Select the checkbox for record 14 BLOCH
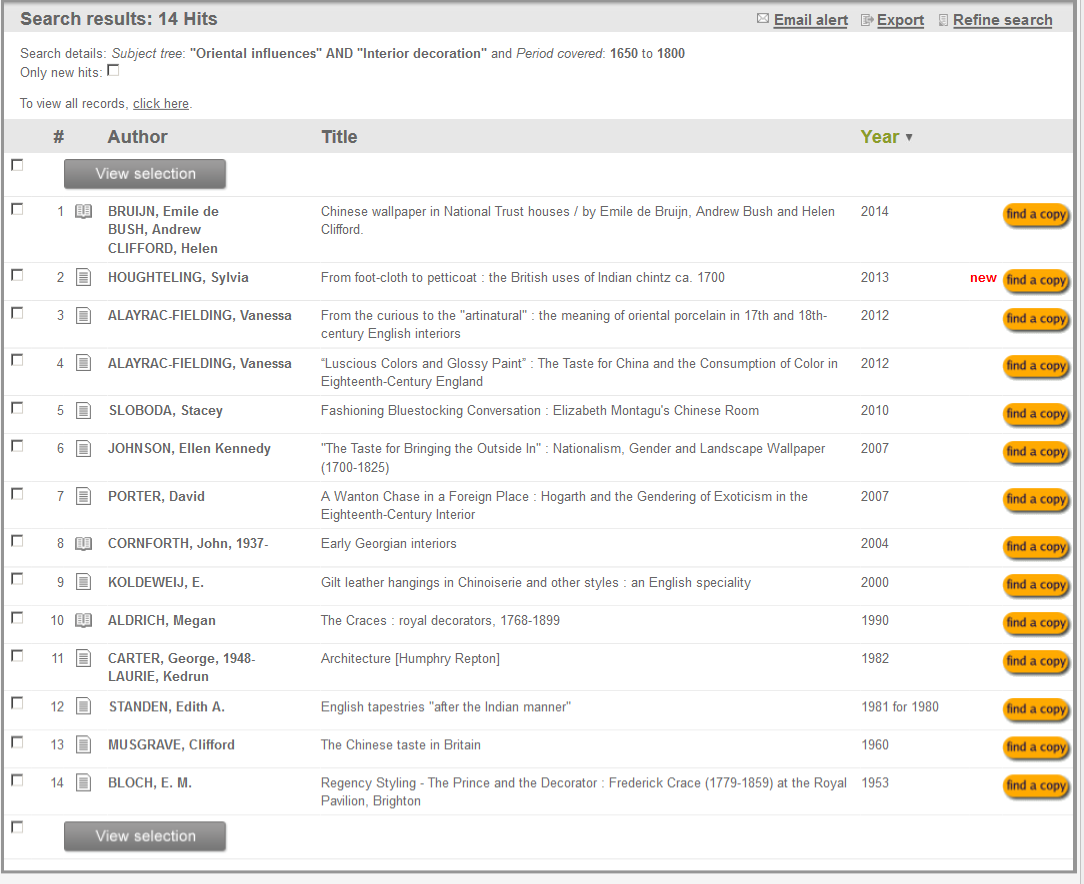 click(17, 780)
